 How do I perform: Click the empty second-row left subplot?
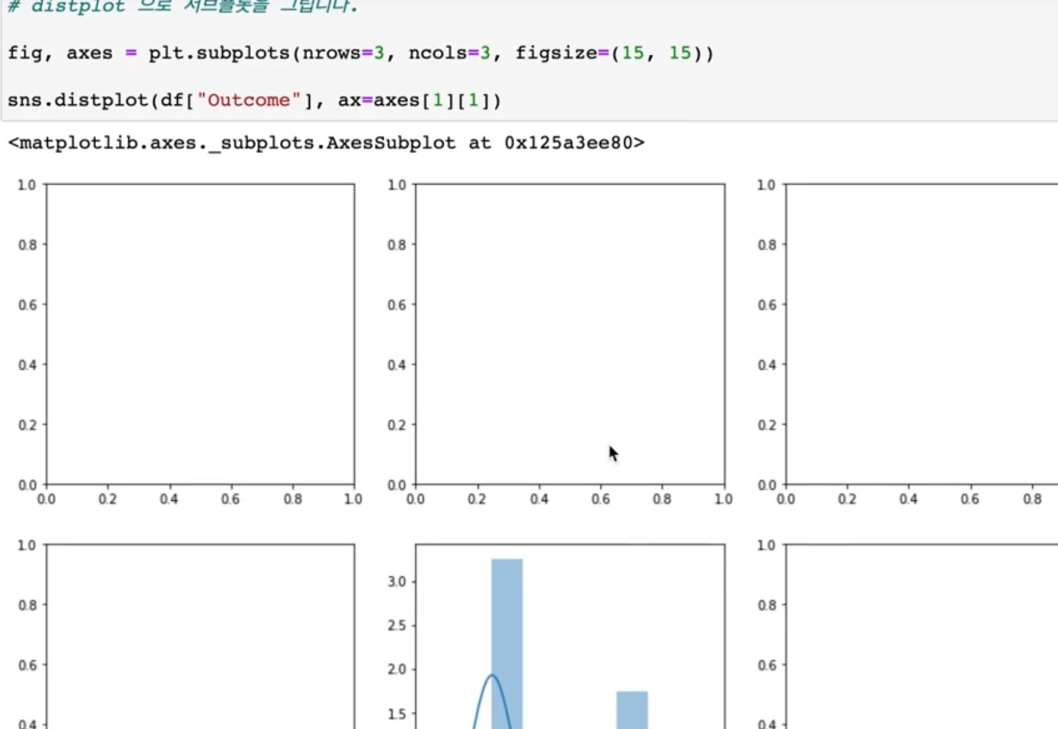(200, 636)
